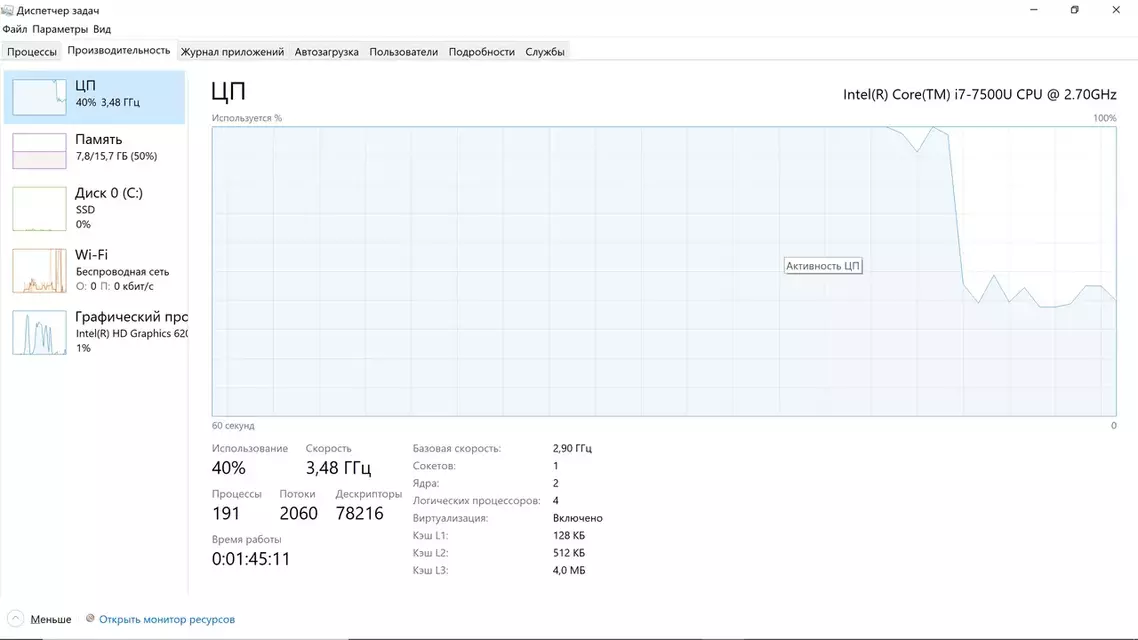Go to the Автозагрузка tab
The image size is (1138, 640).
pyautogui.click(x=327, y=52)
